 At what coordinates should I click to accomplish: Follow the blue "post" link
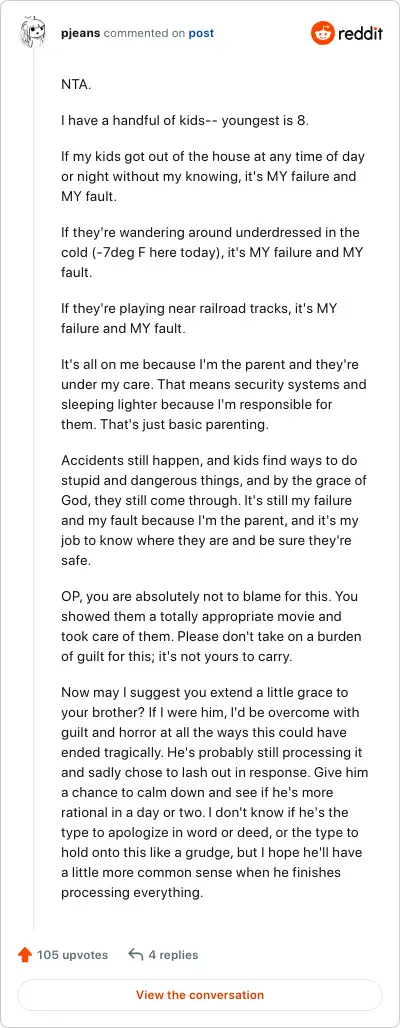(201, 33)
